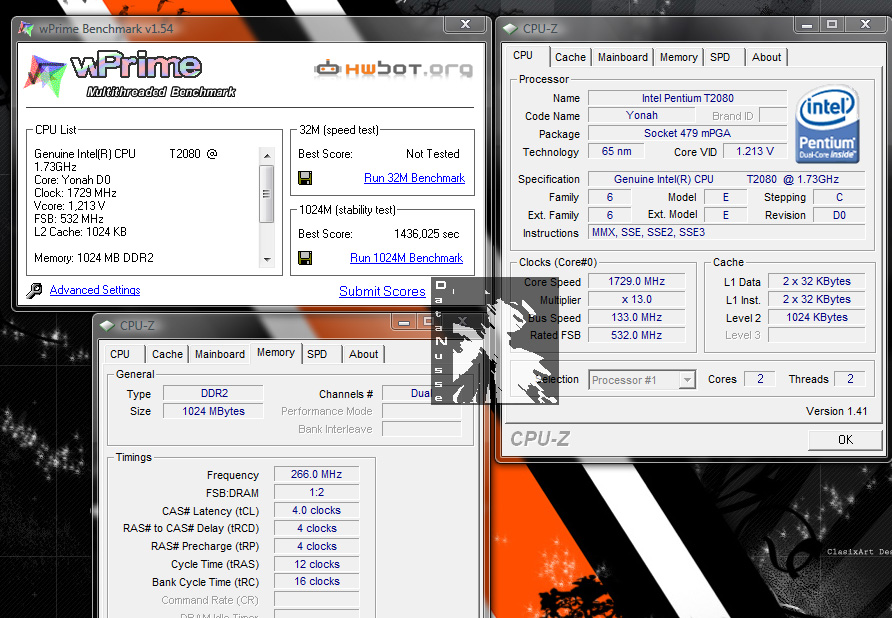Maximize the right CPU-Z window
Screen dimensions: 892x618
832,24
